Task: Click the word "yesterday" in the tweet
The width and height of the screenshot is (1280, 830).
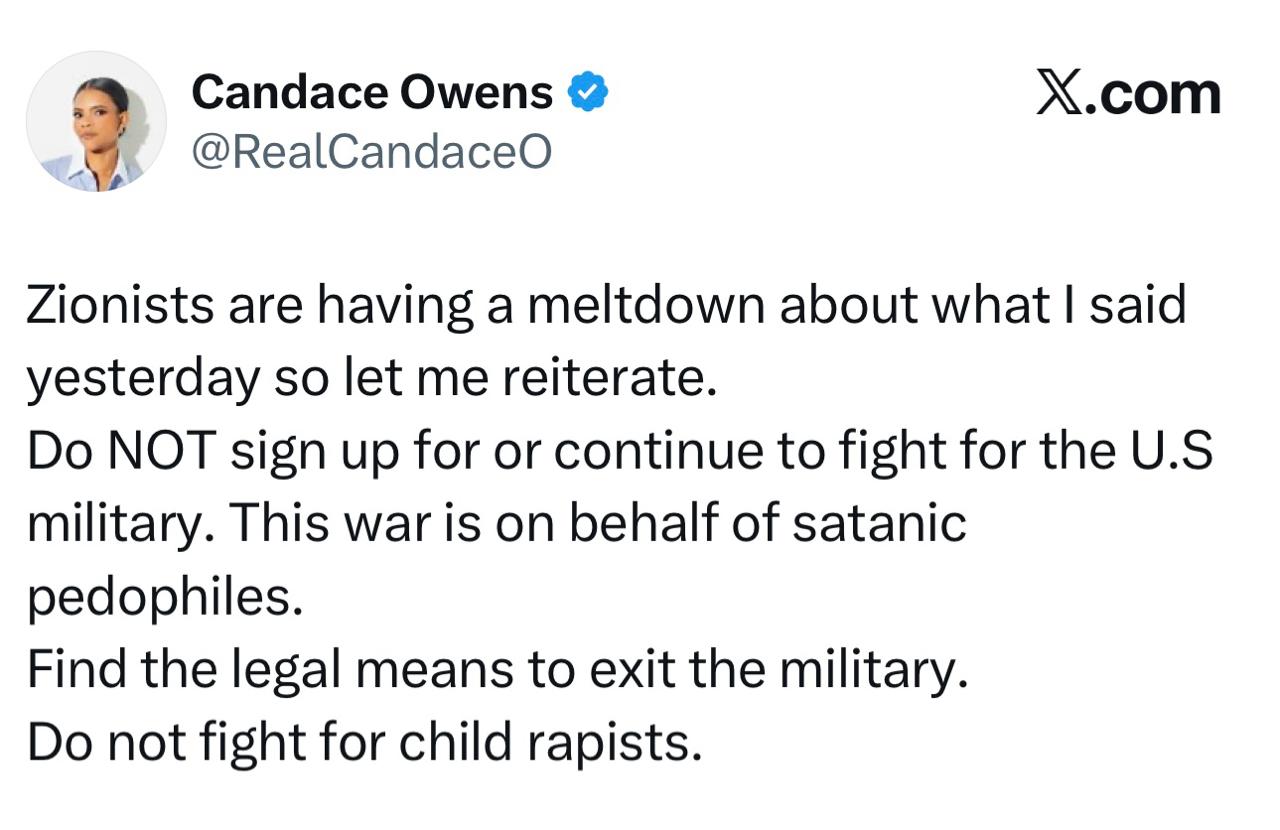Action: pos(142,379)
